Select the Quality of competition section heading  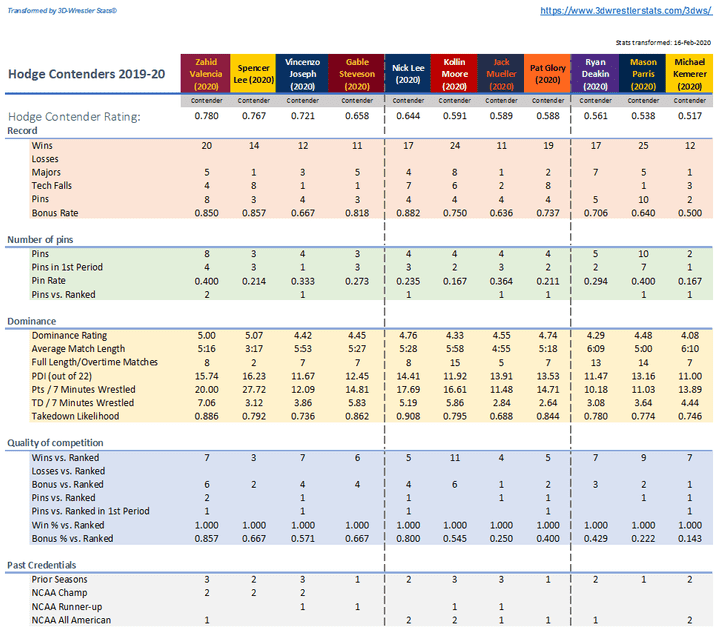[58, 443]
